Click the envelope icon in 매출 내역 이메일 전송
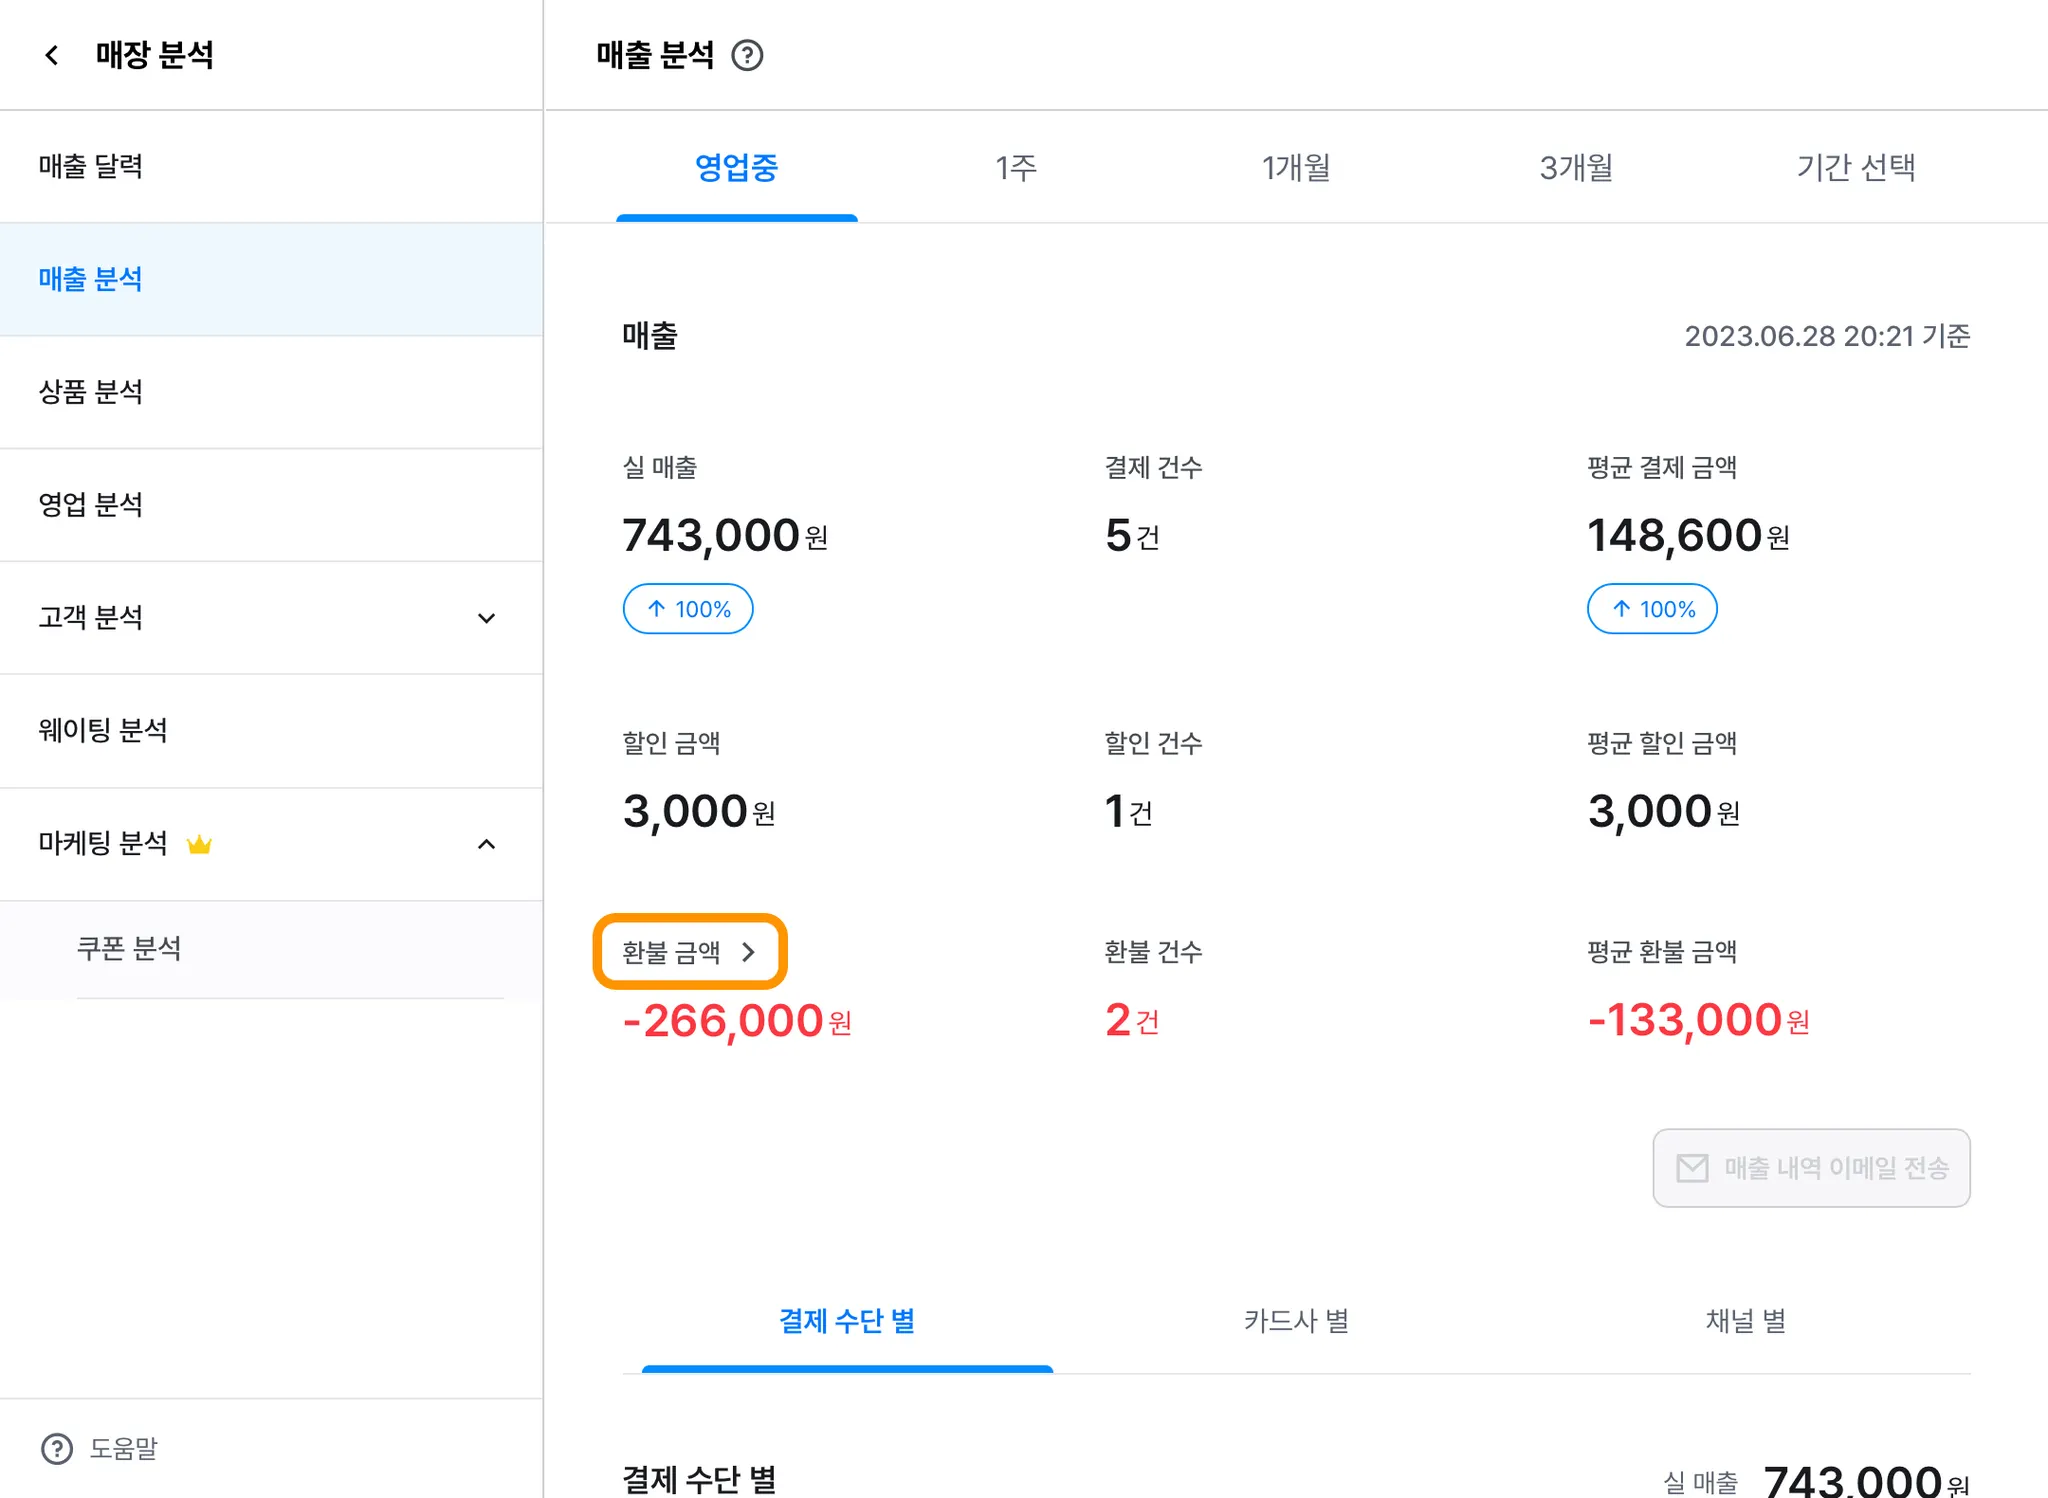This screenshot has width=2048, height=1498. [x=1692, y=1168]
